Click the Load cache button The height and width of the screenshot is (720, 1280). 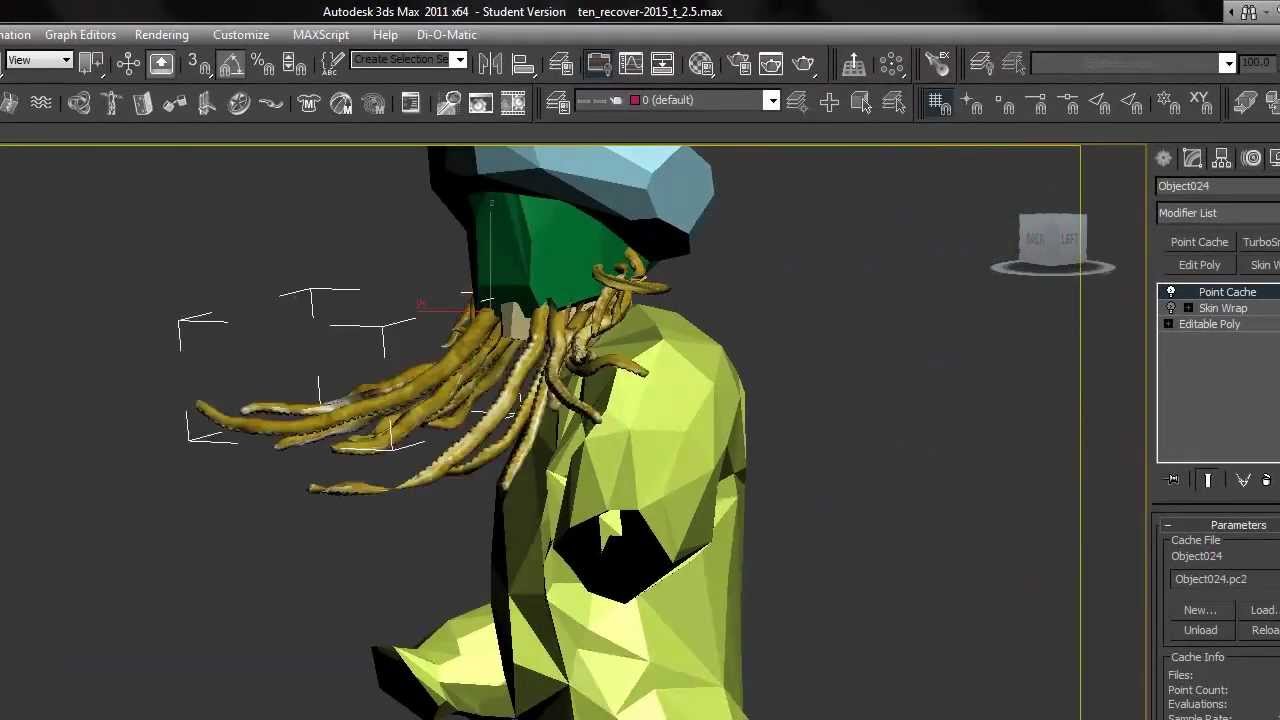pos(1261,610)
